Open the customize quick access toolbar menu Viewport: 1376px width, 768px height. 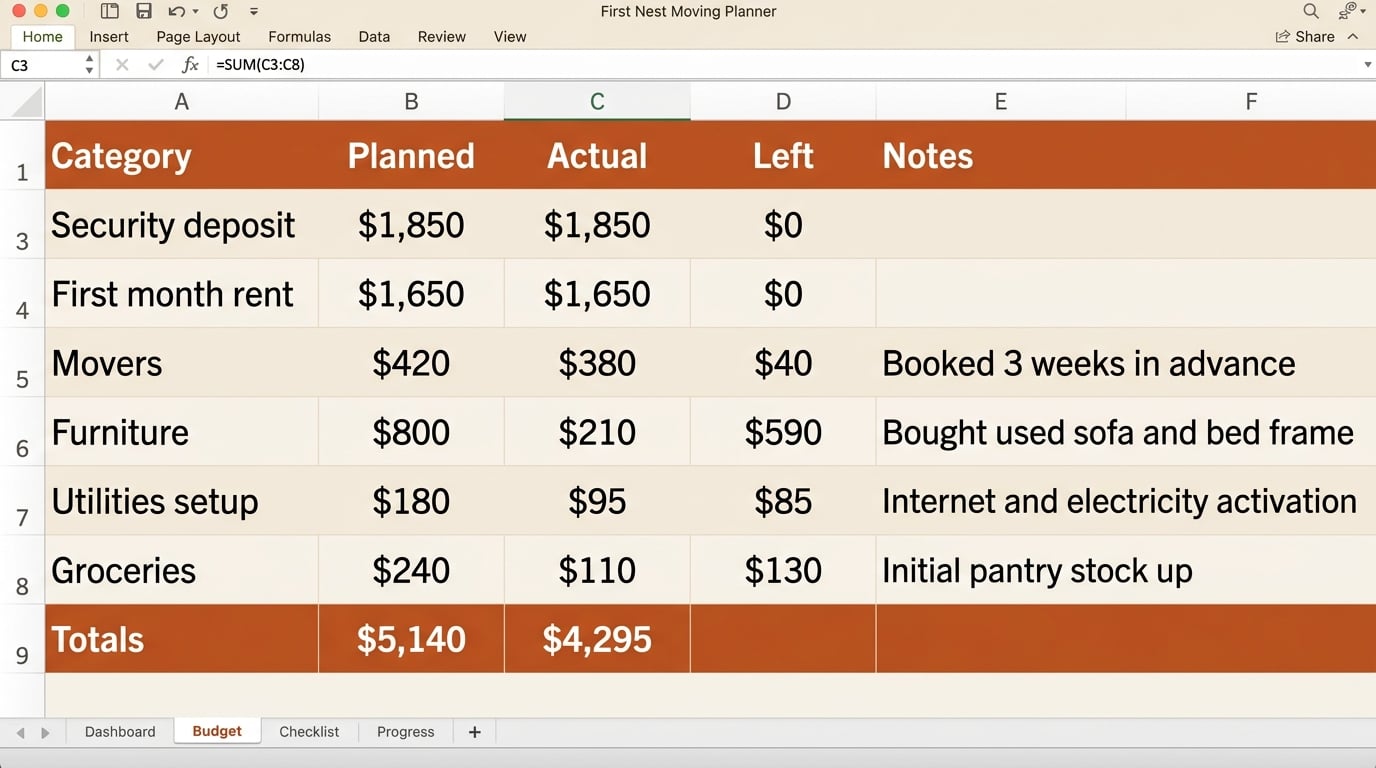click(x=253, y=12)
